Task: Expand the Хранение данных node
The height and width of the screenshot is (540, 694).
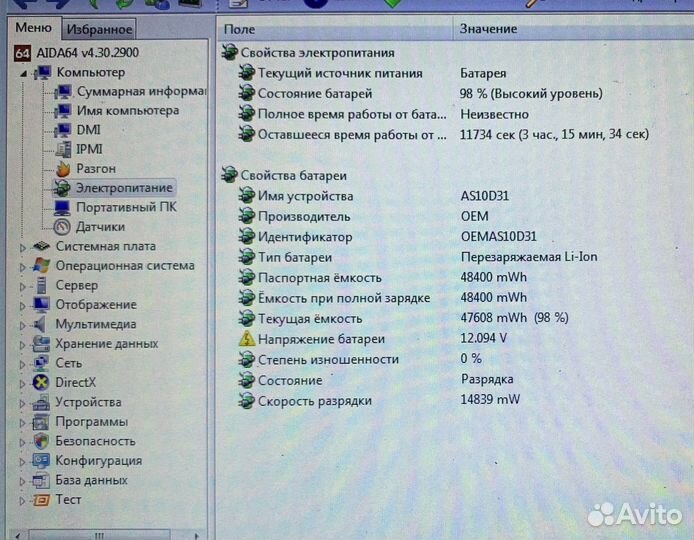Action: coord(22,345)
